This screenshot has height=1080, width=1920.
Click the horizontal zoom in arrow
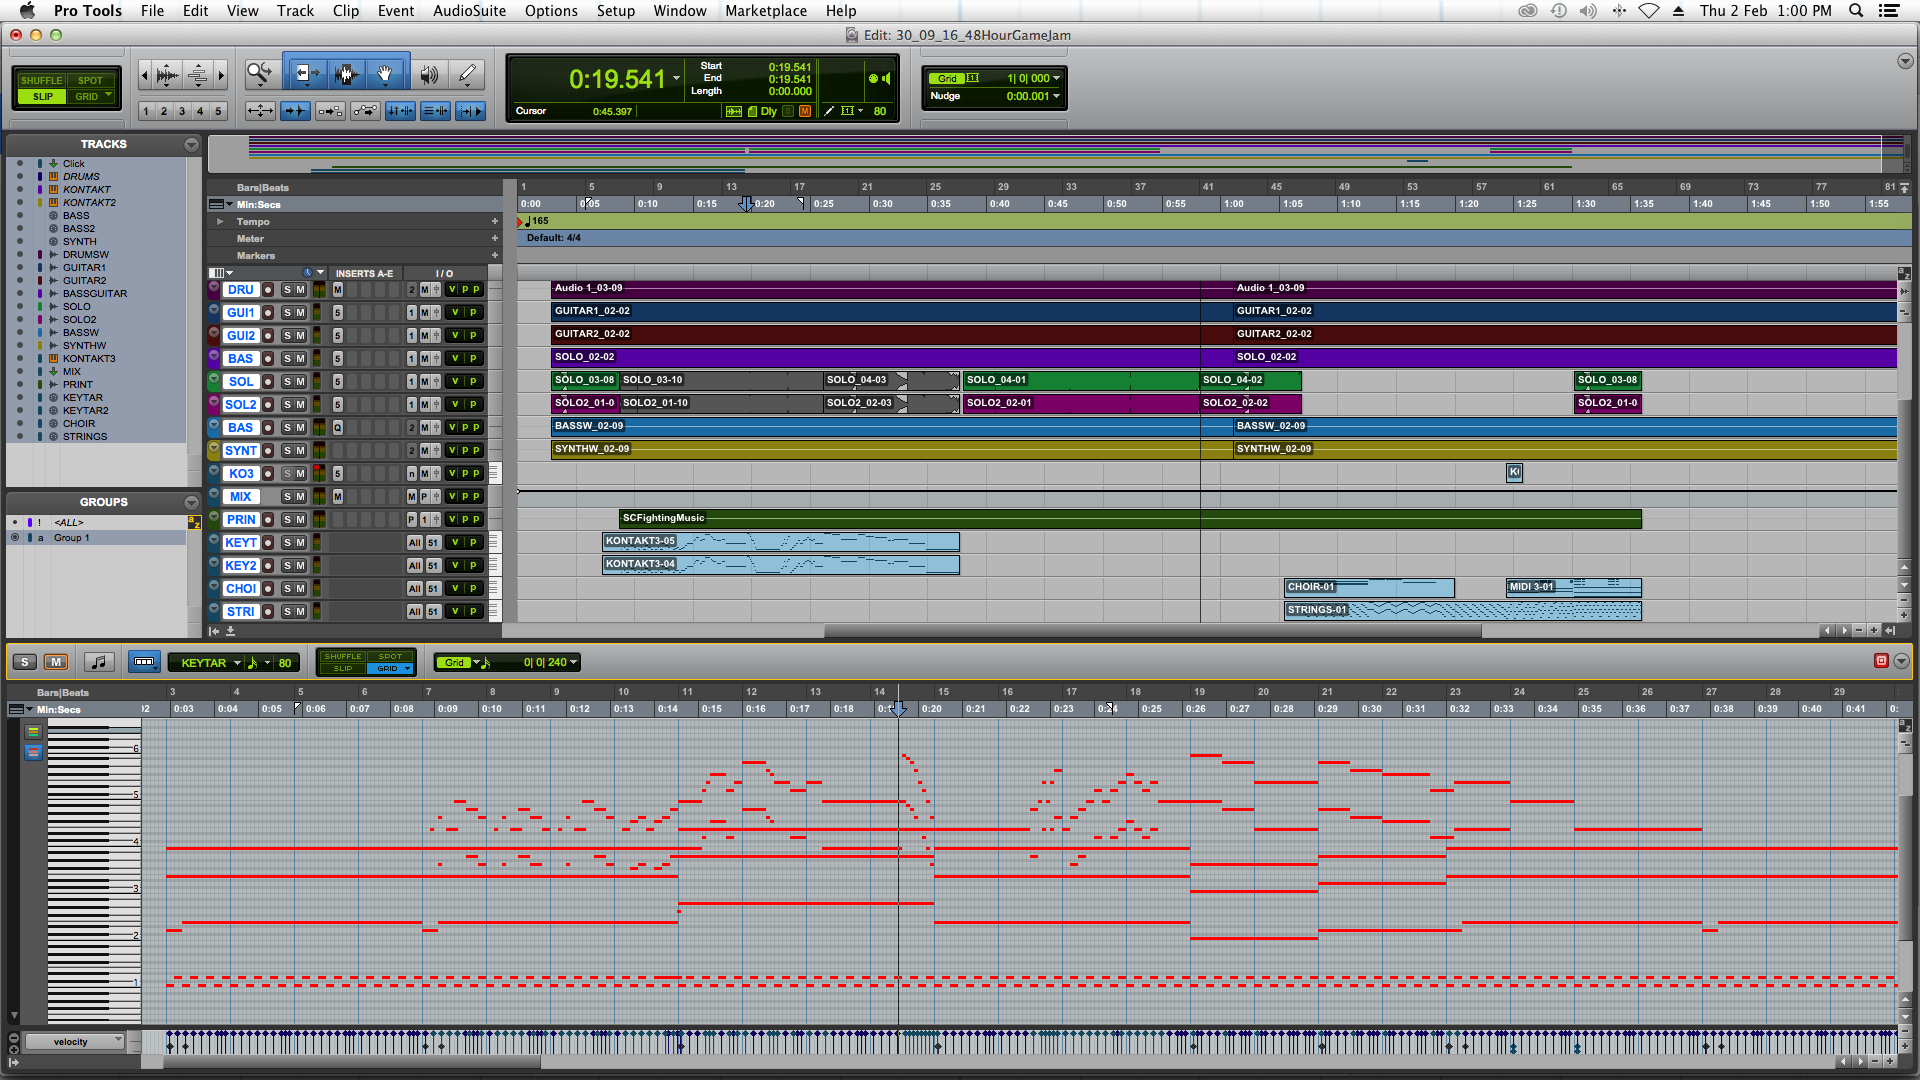(x=221, y=74)
